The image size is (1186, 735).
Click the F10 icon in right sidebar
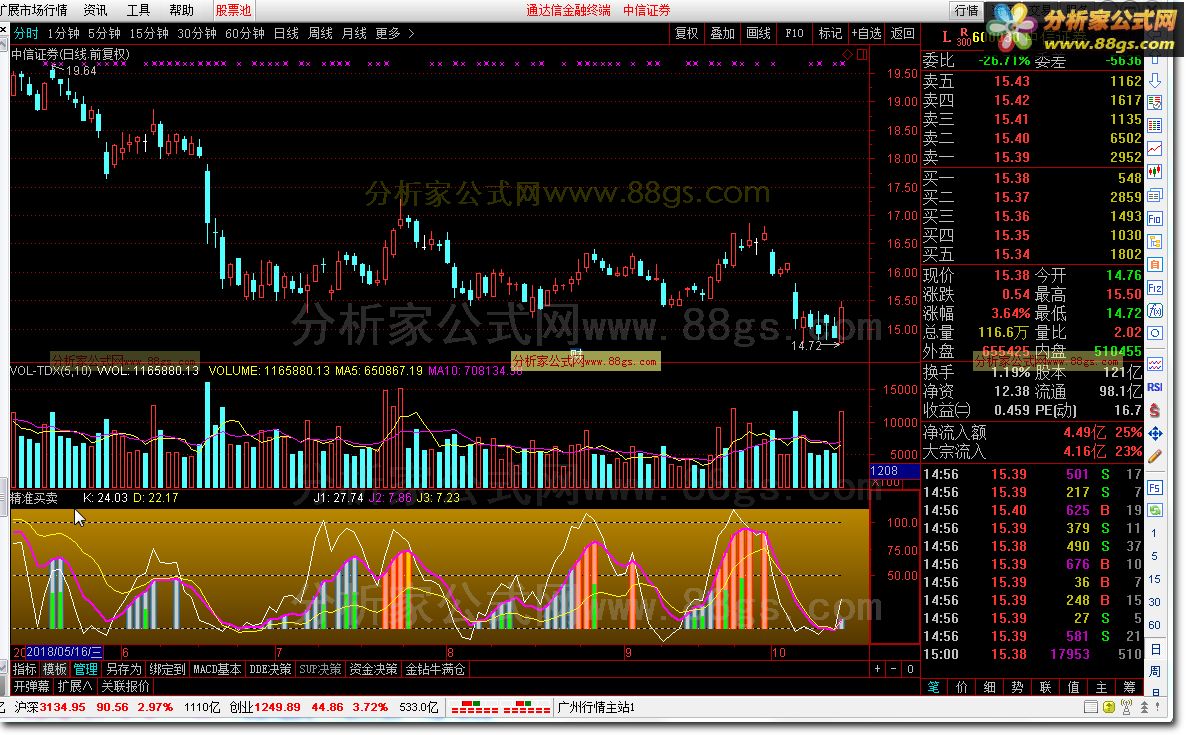click(x=1154, y=219)
